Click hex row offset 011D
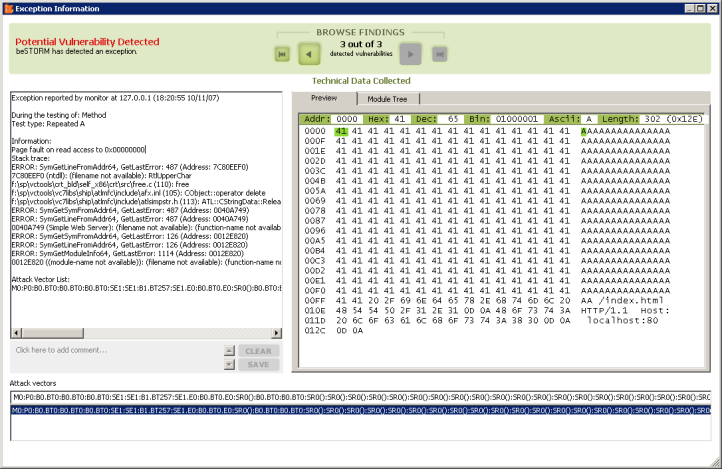The image size is (722, 469). coord(315,320)
